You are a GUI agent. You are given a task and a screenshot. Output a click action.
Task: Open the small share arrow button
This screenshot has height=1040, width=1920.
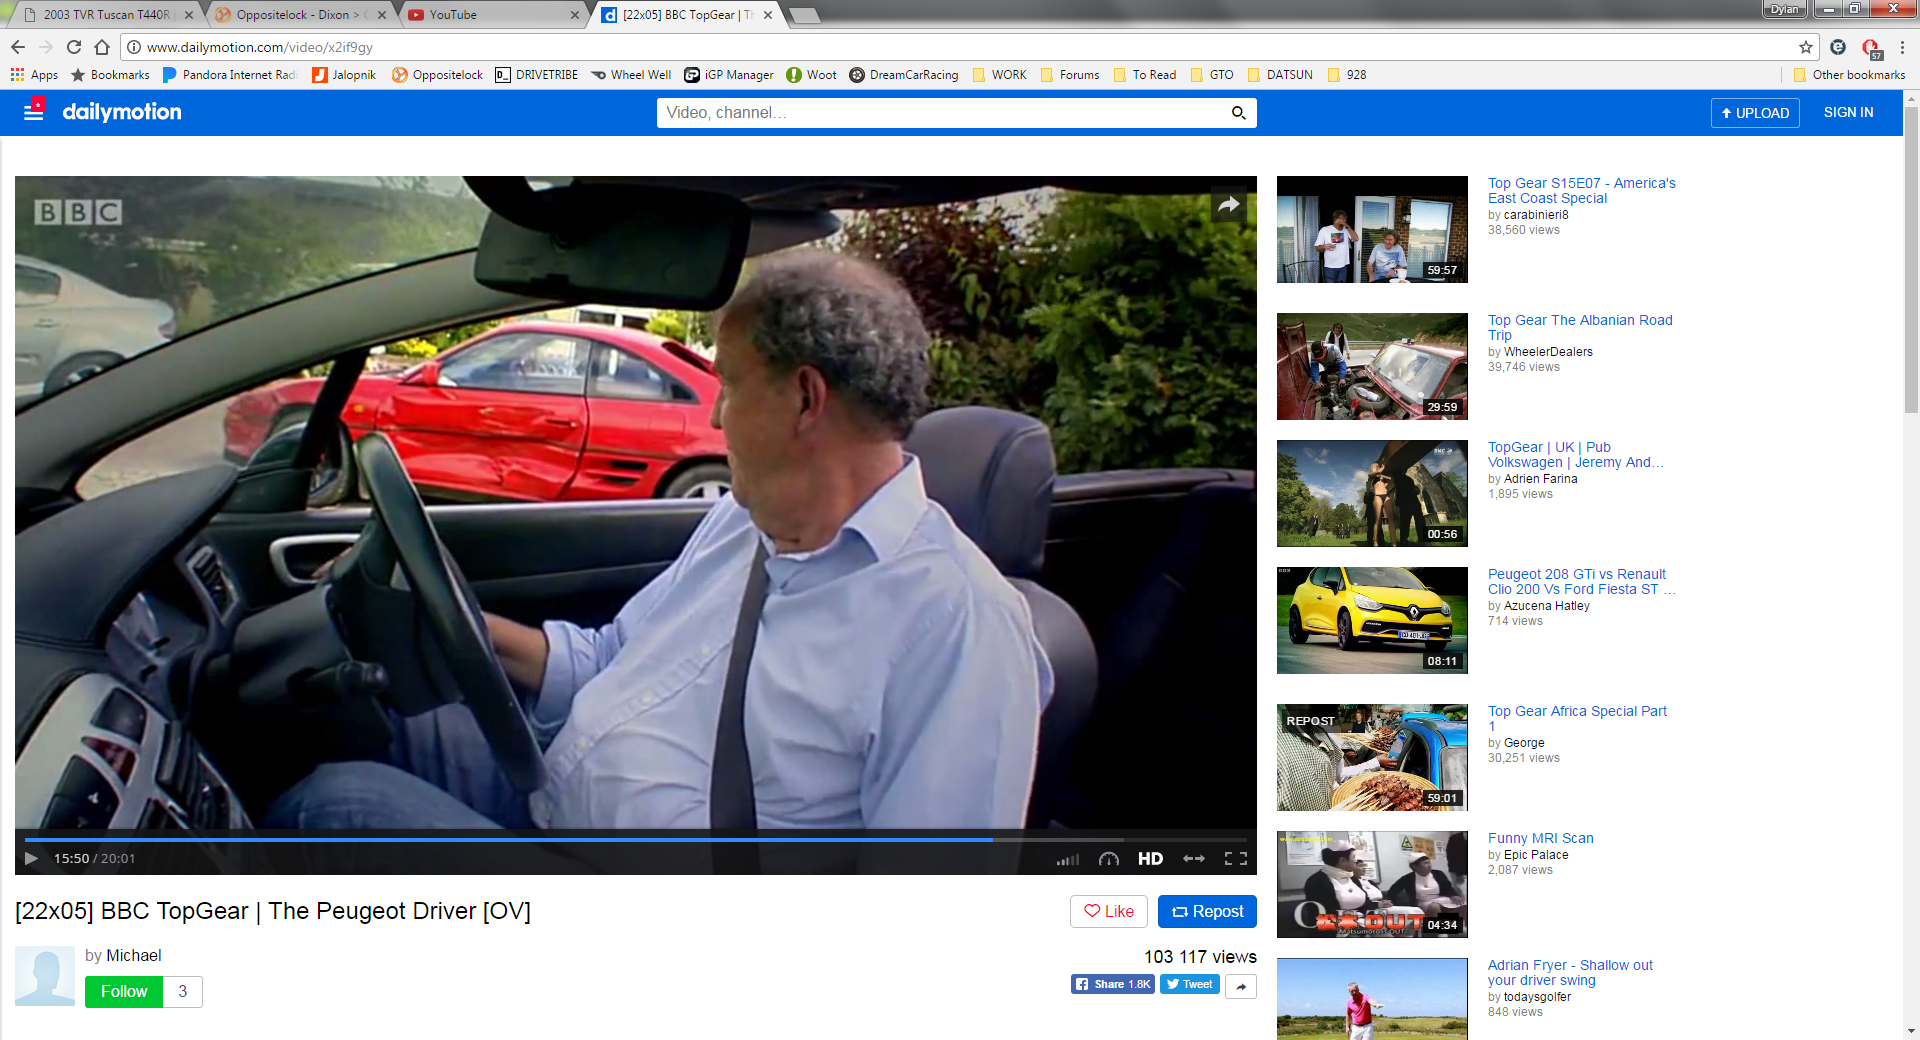point(1241,986)
